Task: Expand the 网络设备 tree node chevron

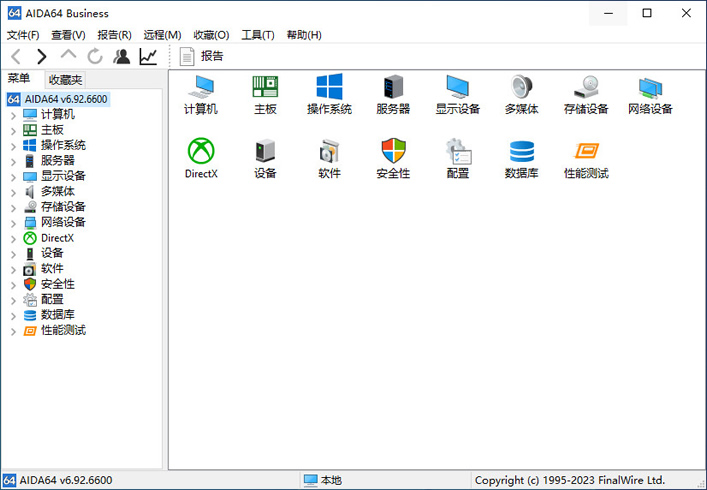Action: (x=13, y=223)
